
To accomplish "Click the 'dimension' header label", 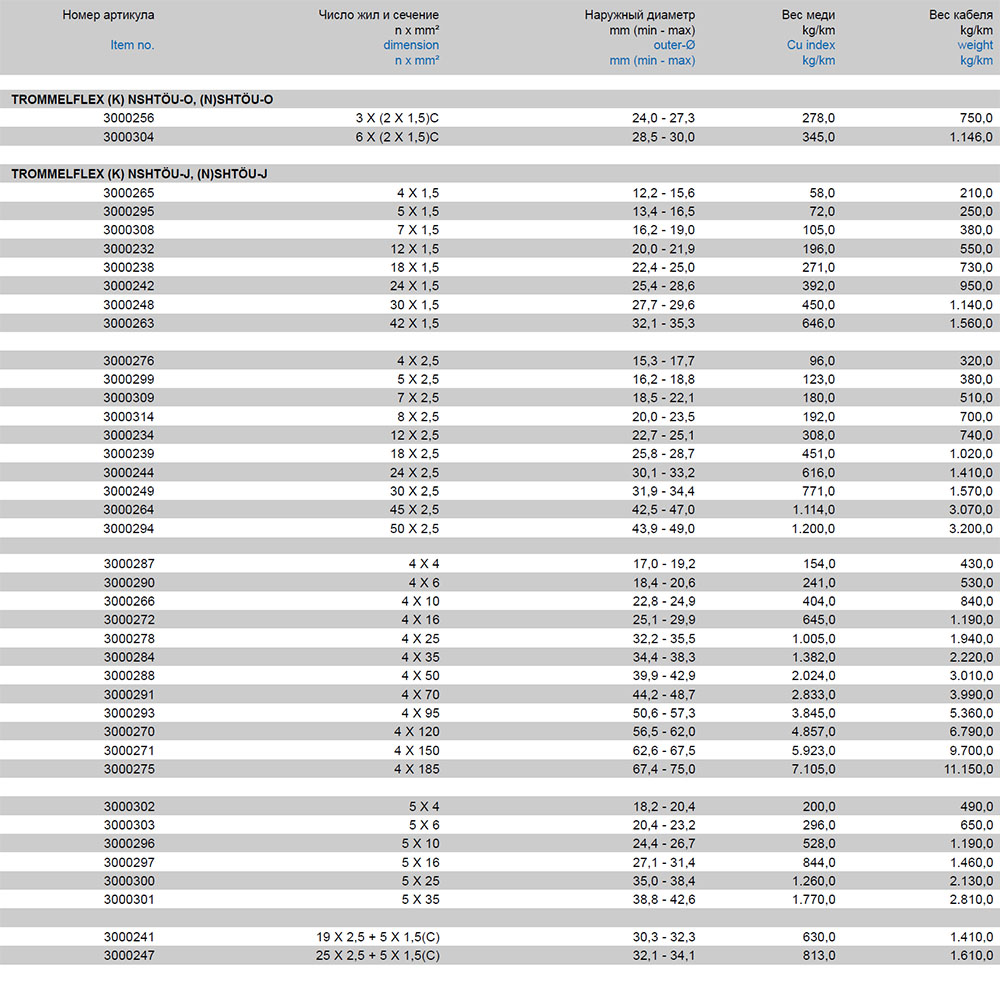I will 411,45.
